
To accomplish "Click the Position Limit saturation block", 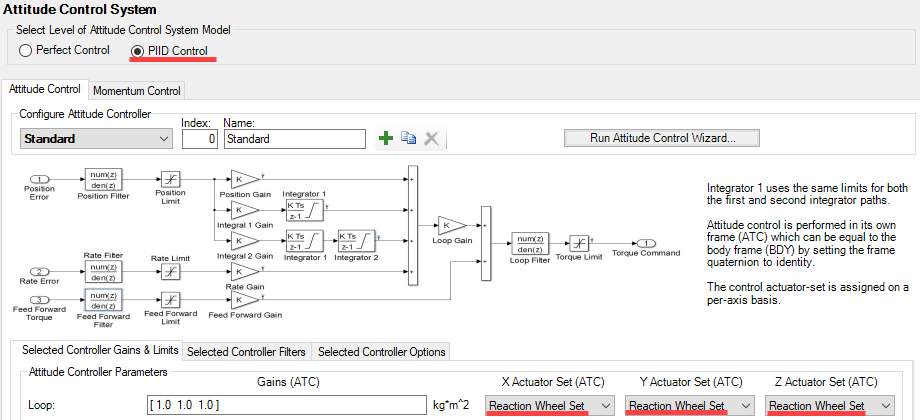I will click(x=170, y=180).
